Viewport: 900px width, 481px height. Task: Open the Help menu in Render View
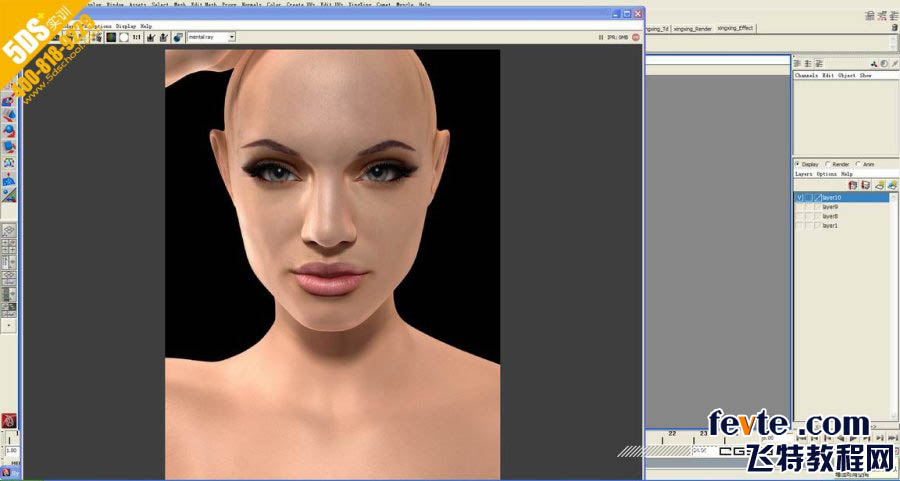[146, 26]
